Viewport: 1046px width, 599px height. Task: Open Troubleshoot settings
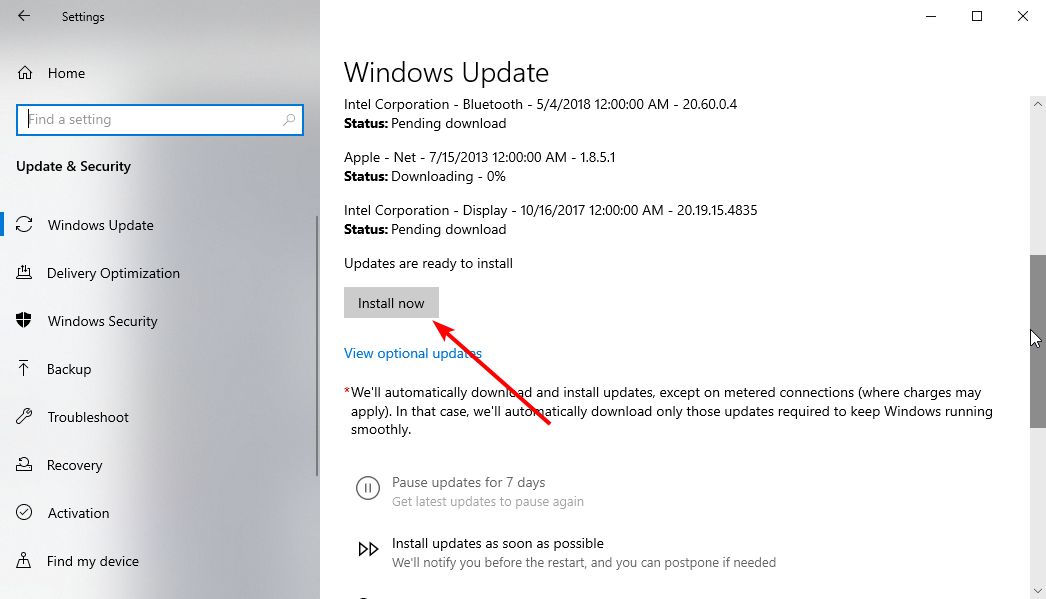click(87, 418)
